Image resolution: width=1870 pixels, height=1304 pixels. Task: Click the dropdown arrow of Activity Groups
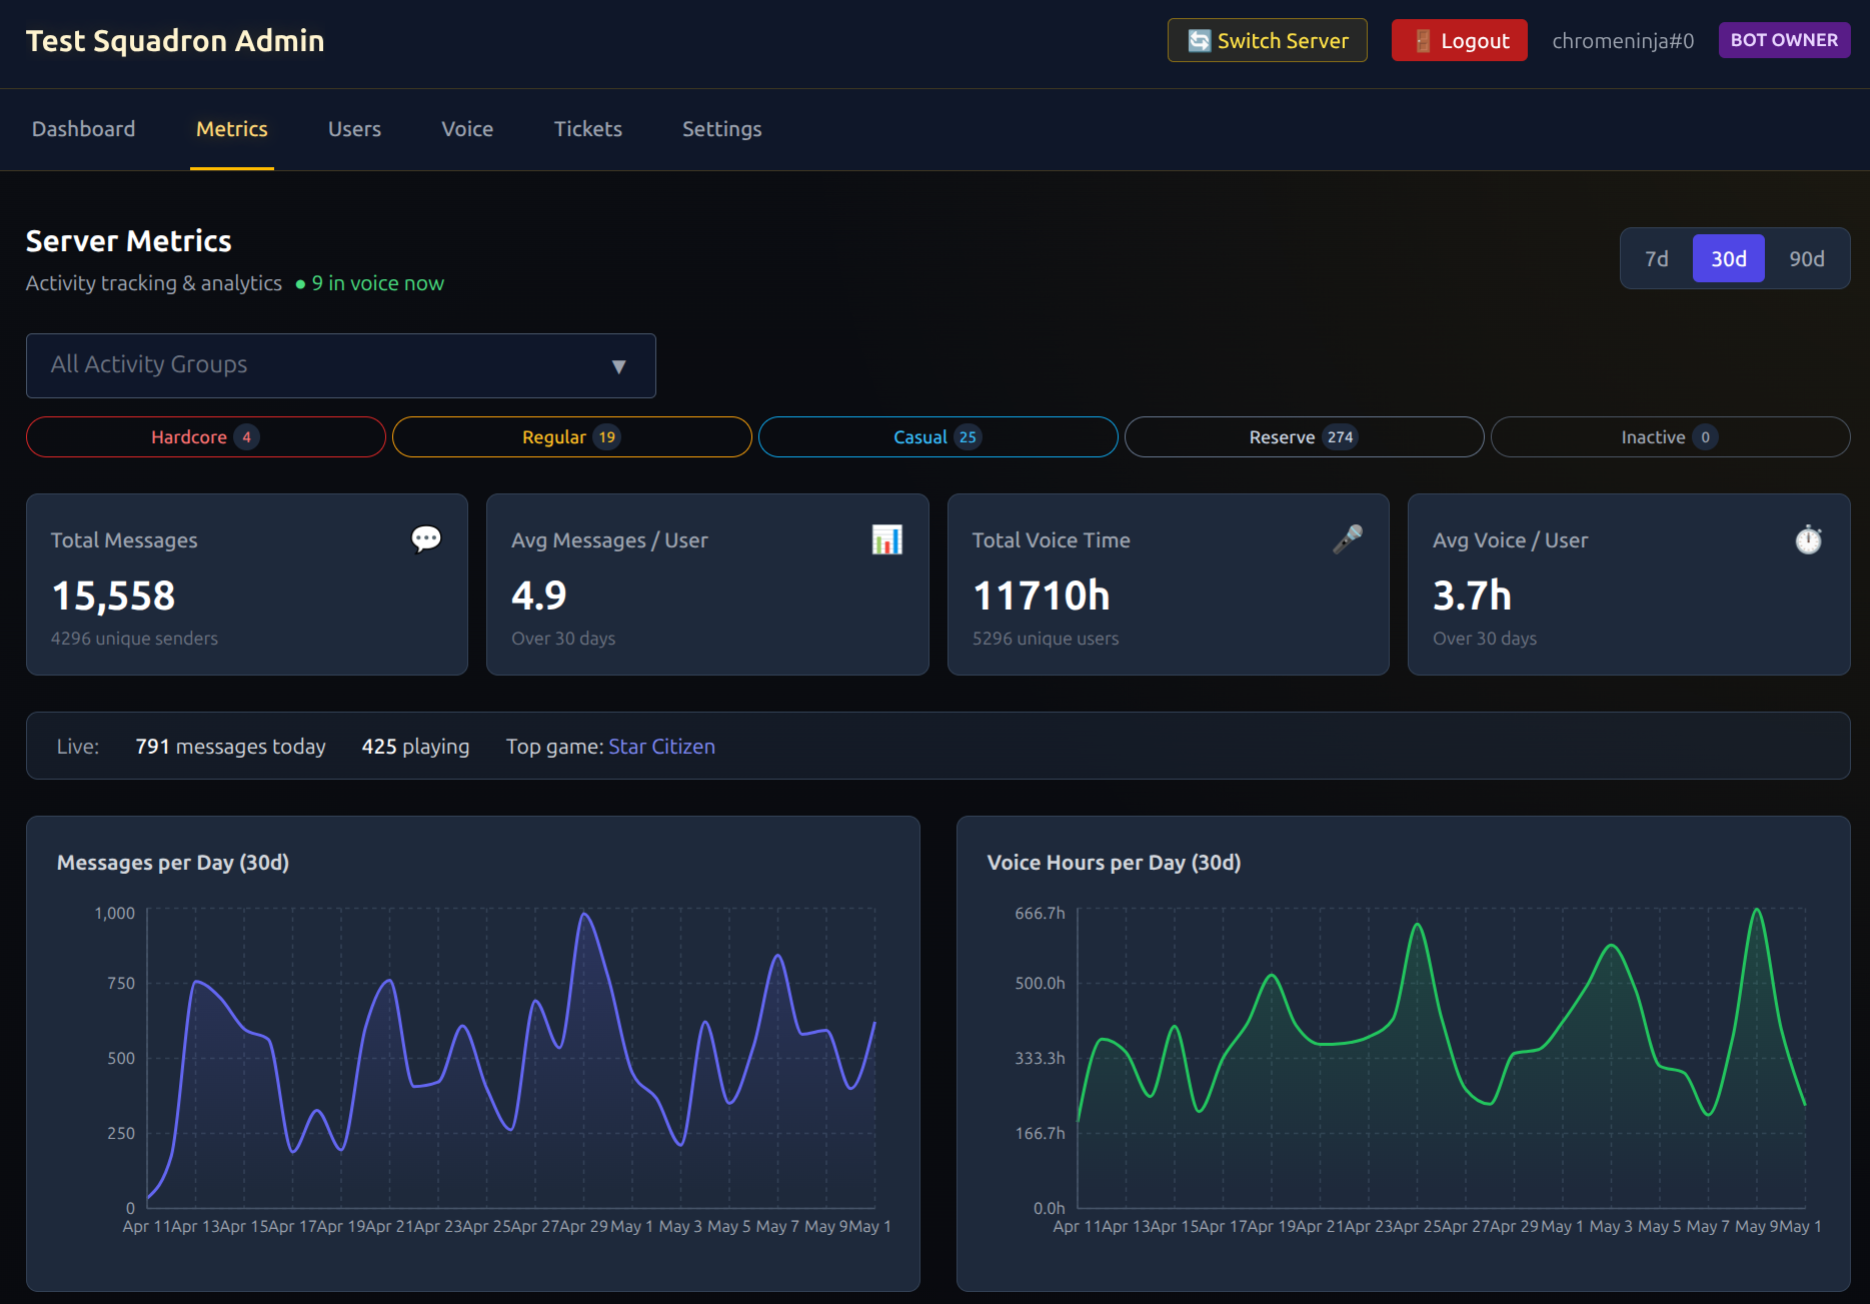coord(619,366)
